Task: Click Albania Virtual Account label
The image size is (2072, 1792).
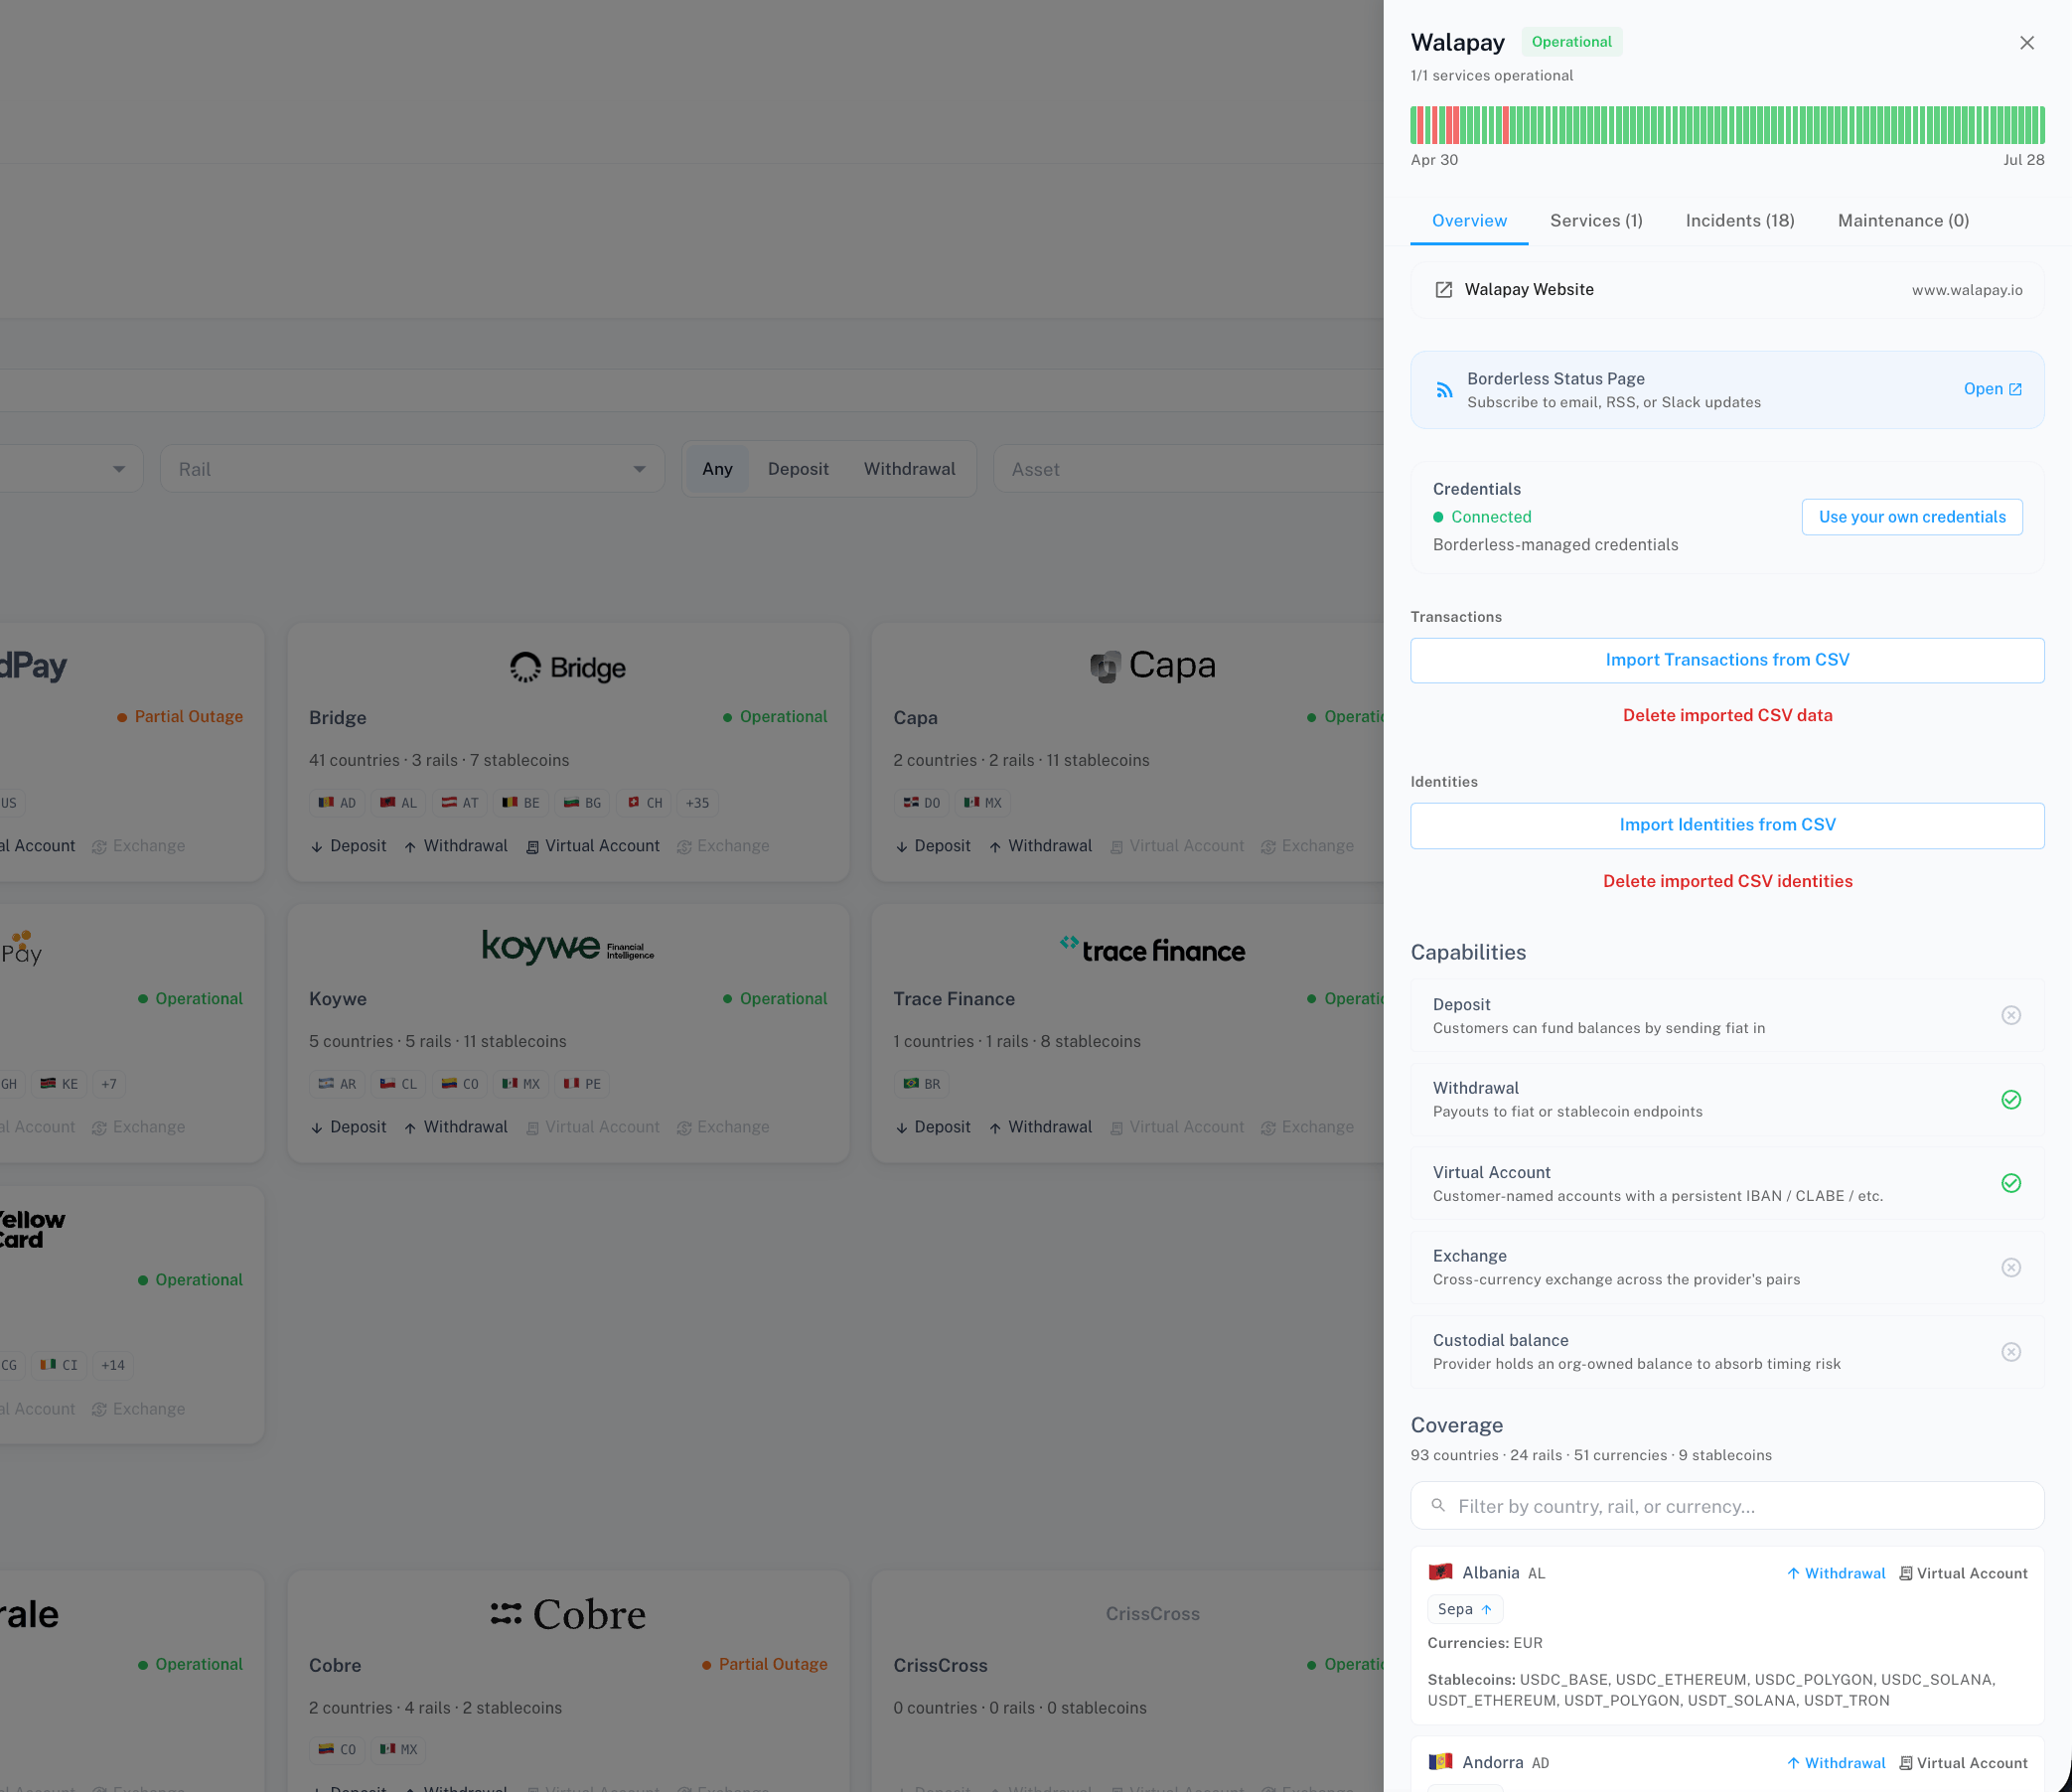Action: pyautogui.click(x=1963, y=1573)
